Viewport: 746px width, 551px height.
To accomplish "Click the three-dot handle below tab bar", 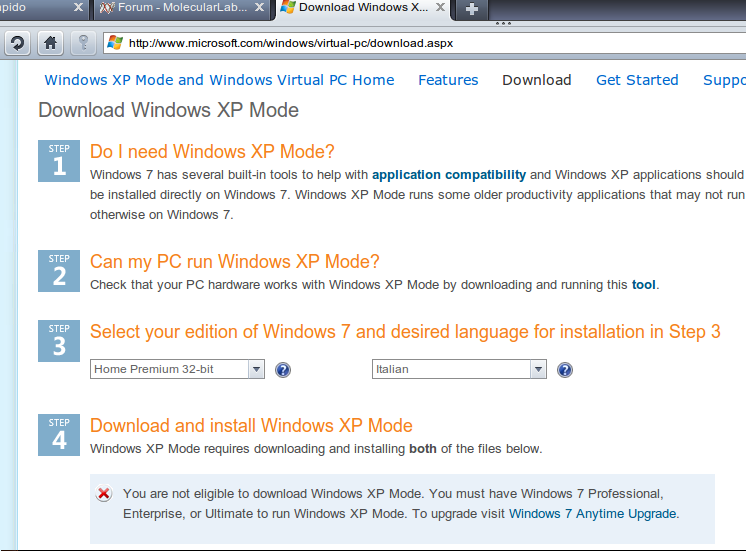I will click(x=503, y=23).
